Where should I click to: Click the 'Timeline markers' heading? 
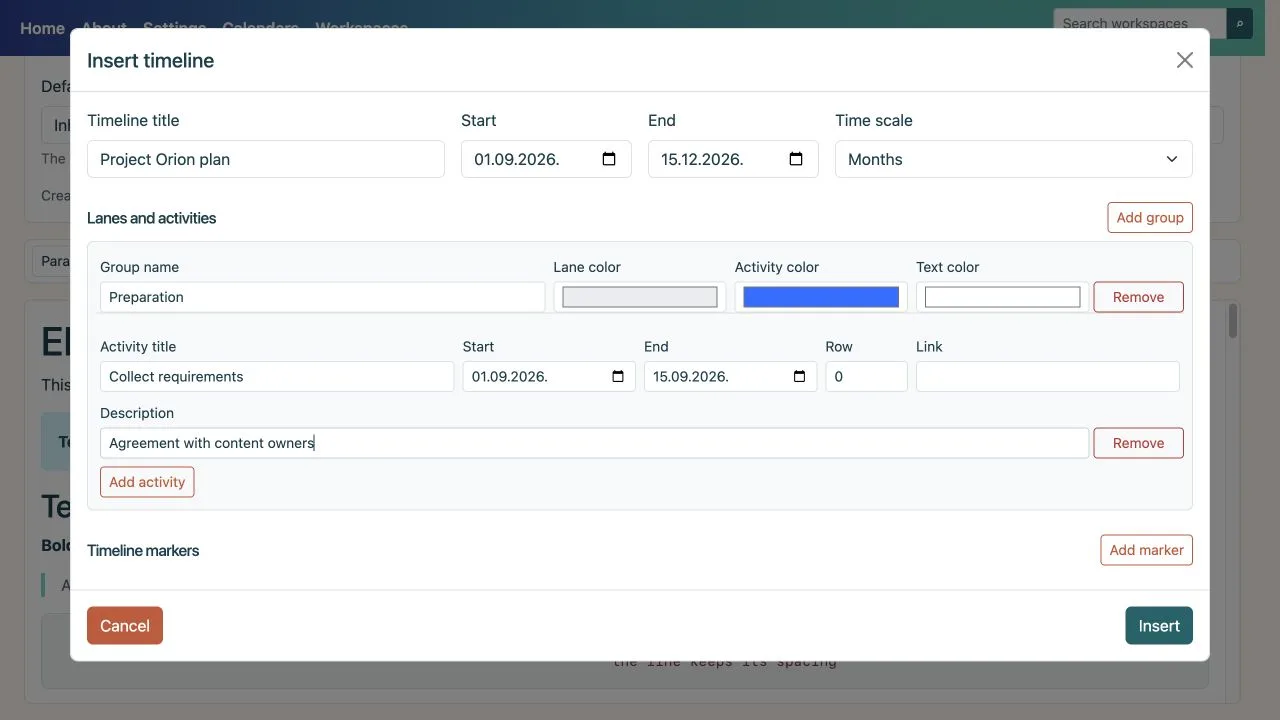coord(143,551)
